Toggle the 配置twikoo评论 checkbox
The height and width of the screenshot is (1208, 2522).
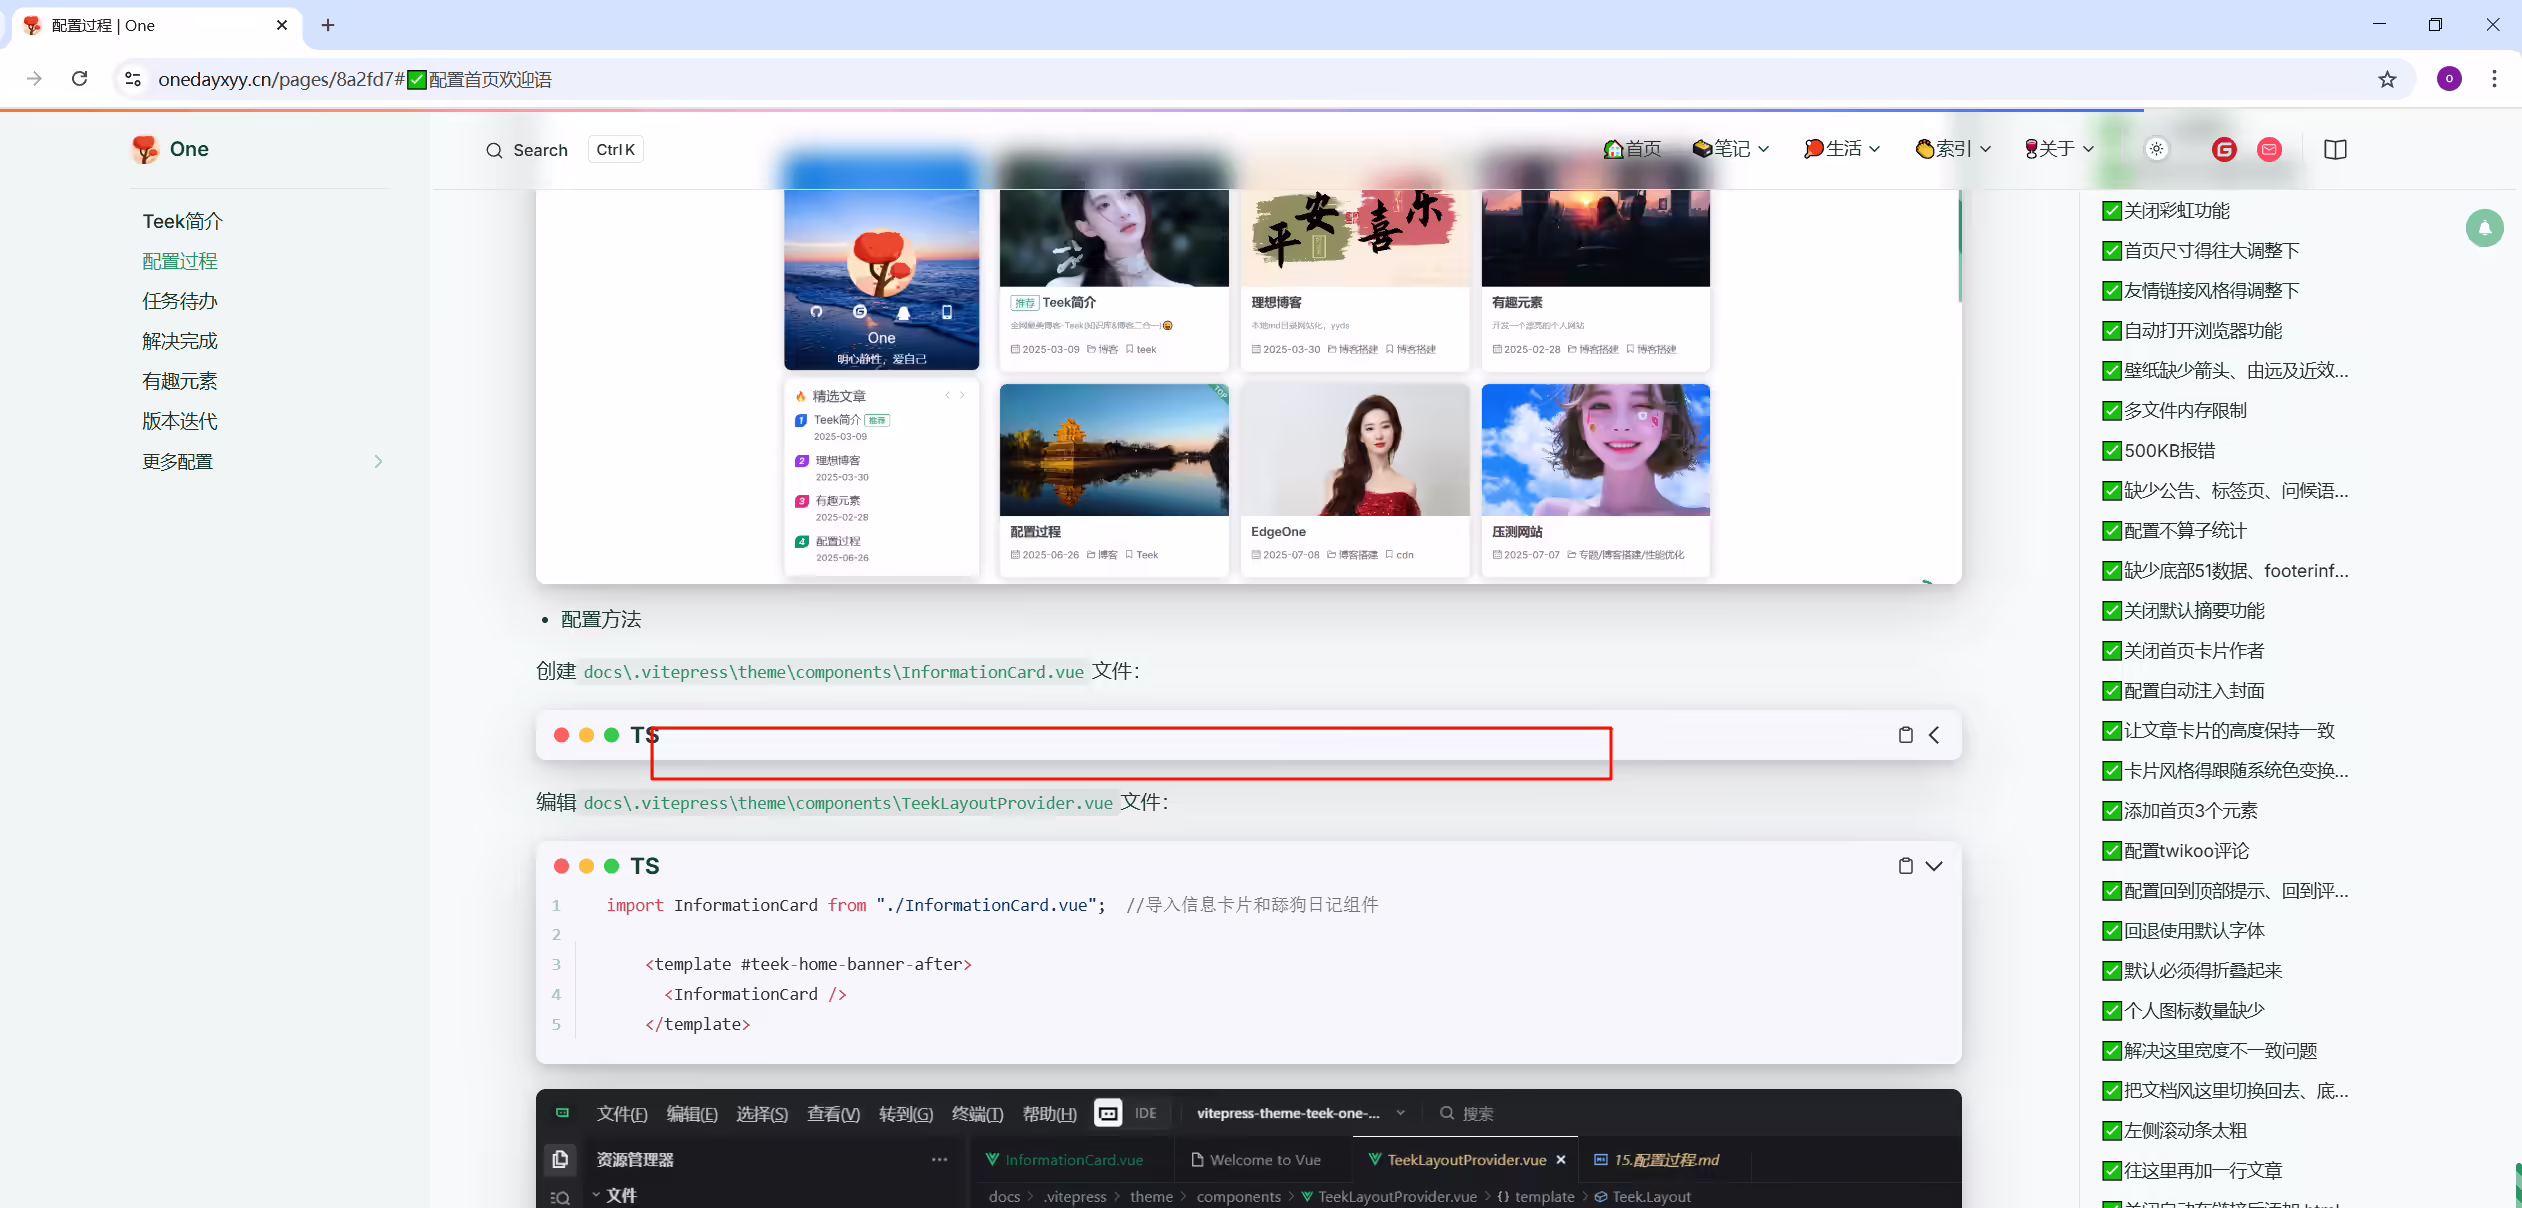[2112, 851]
